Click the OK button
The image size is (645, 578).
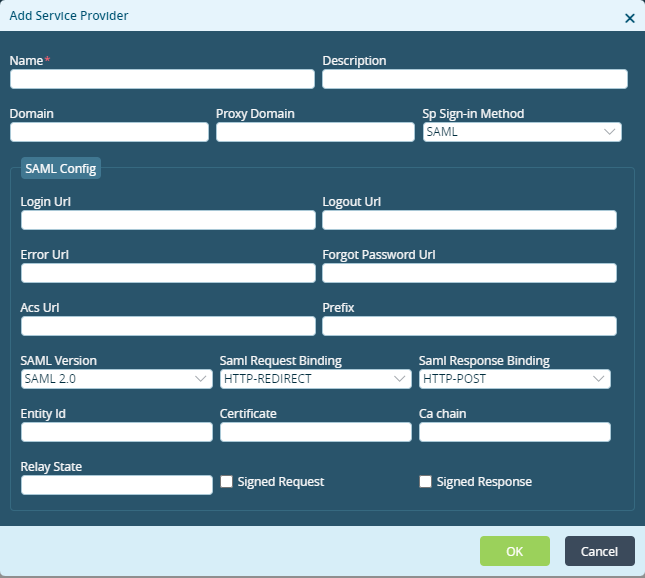pos(514,551)
